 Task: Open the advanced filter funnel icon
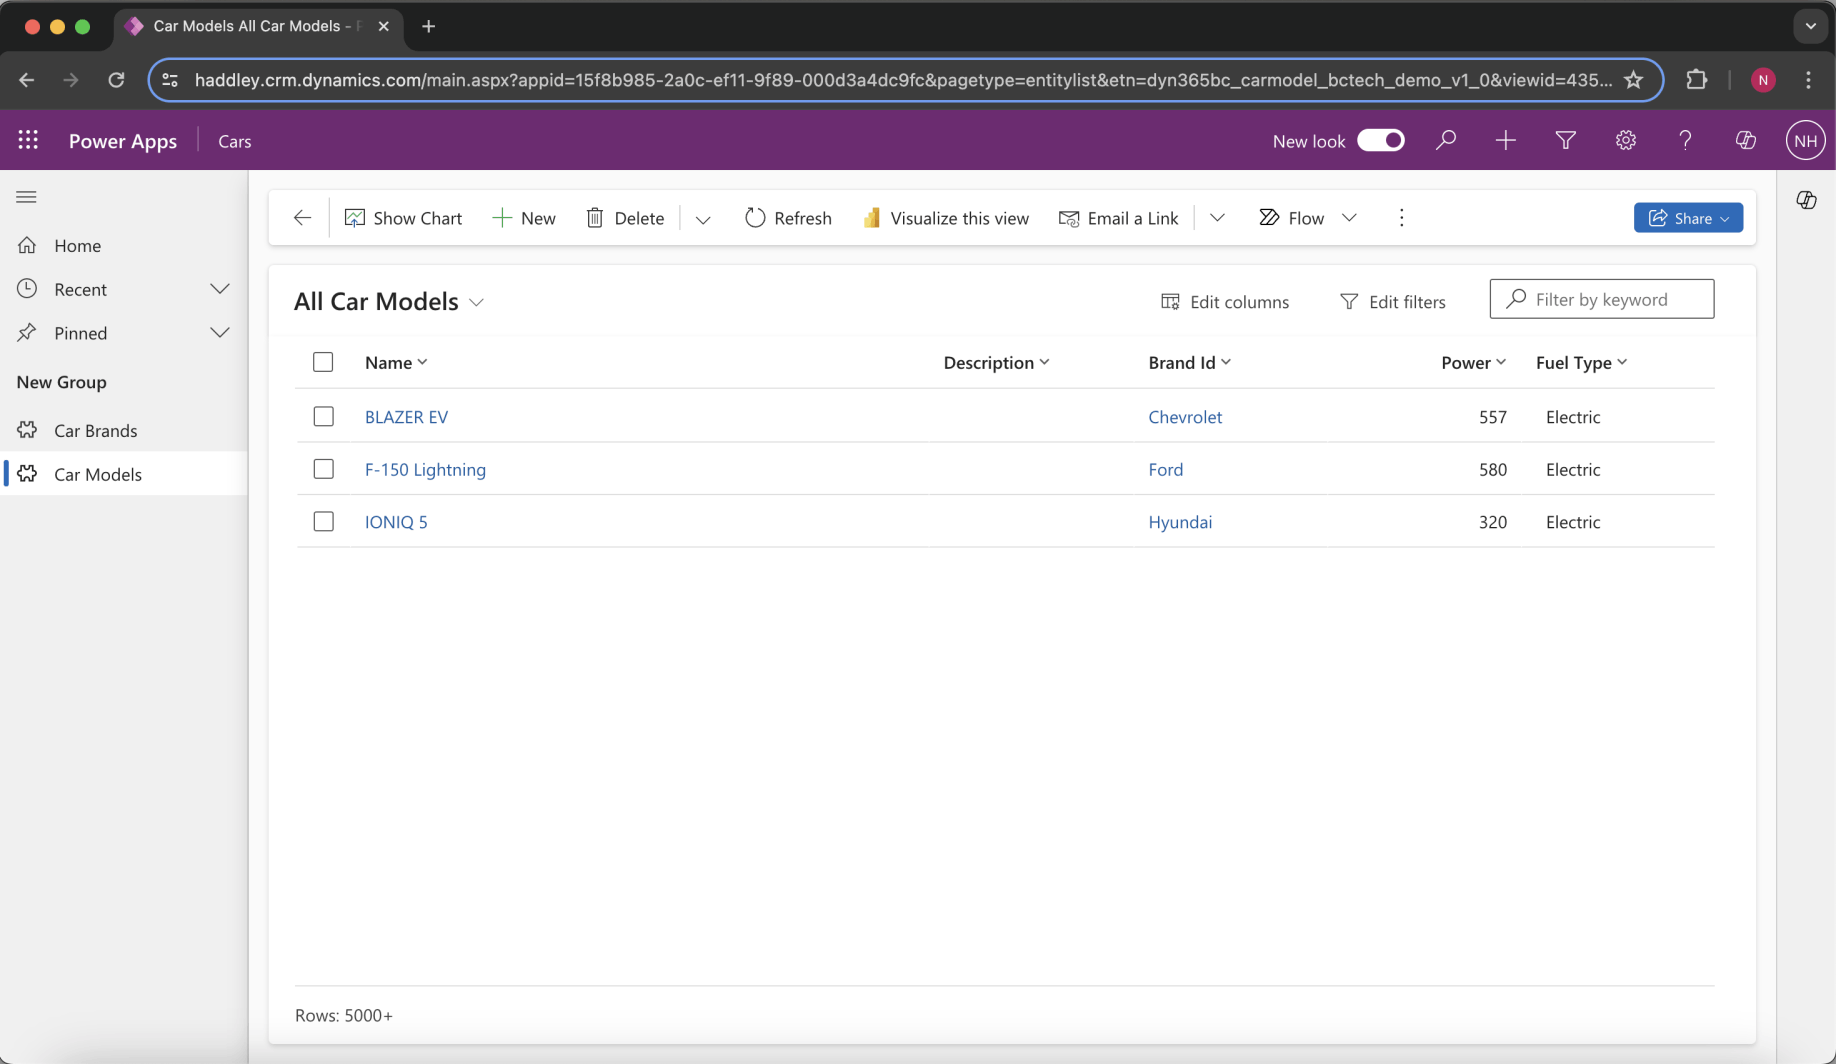click(x=1565, y=140)
